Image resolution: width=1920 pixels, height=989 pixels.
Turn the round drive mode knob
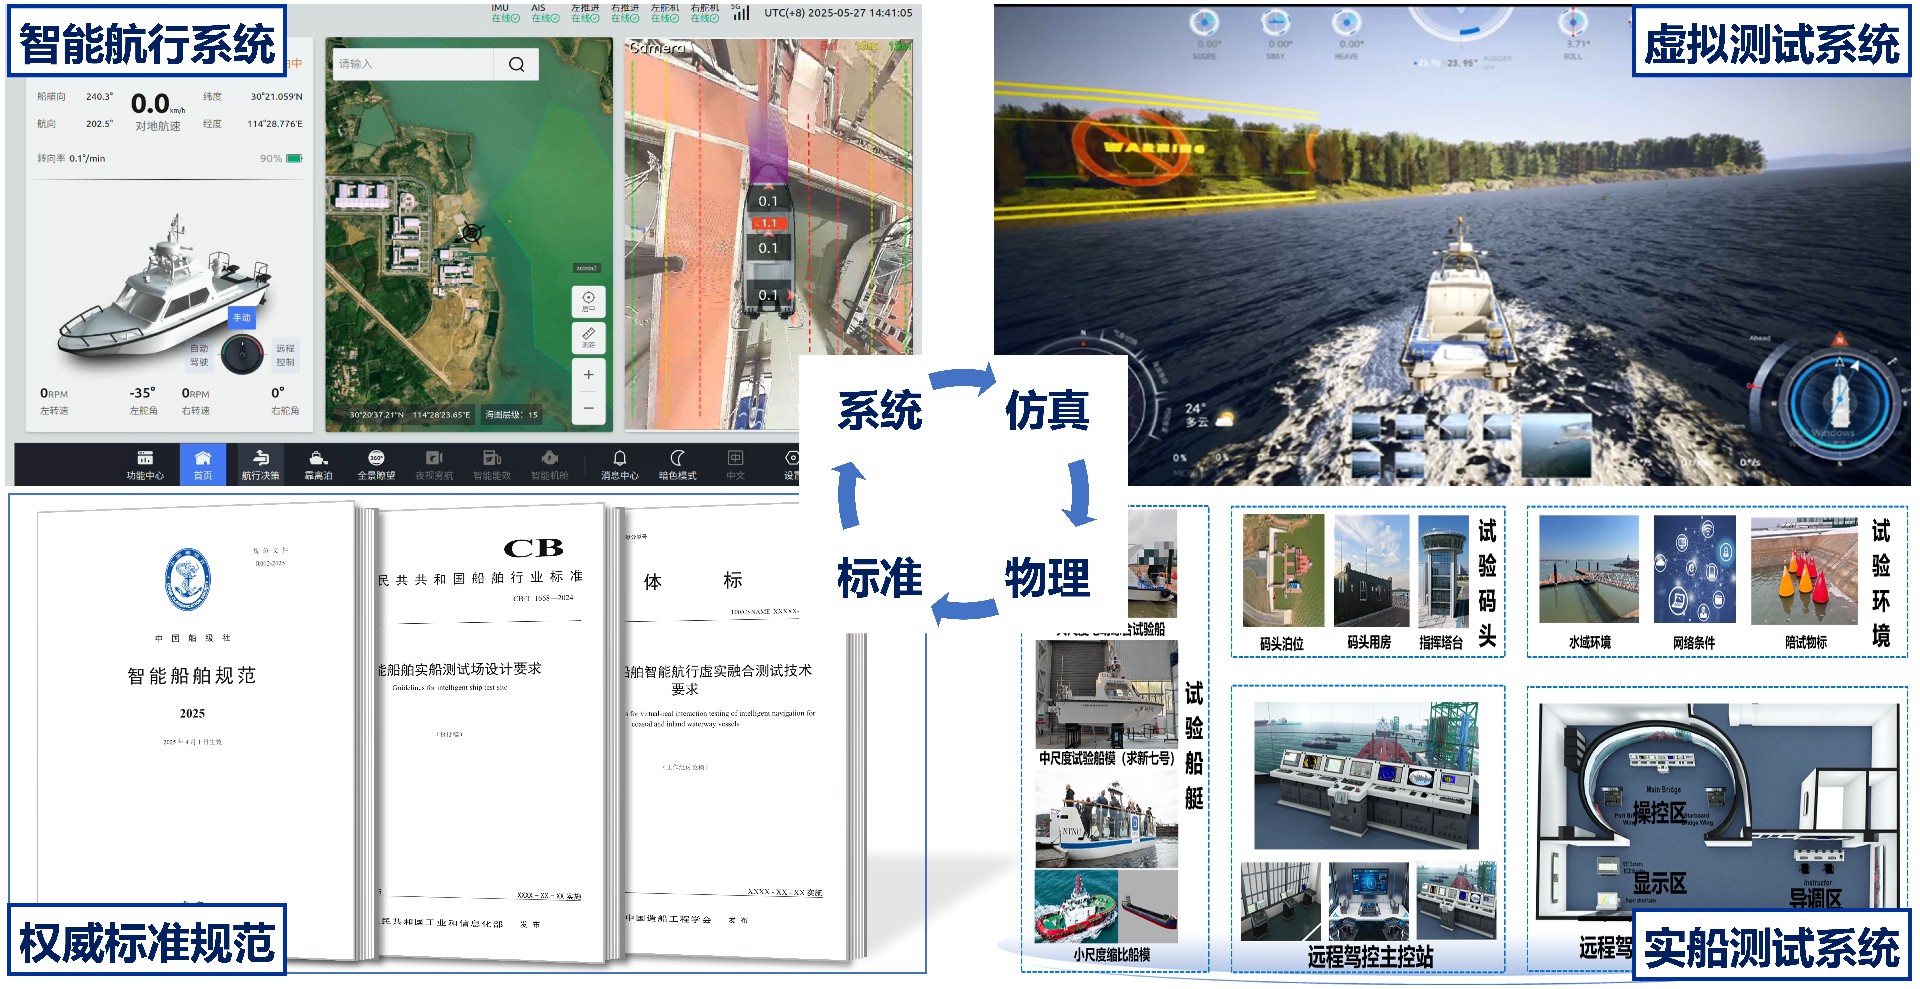pos(241,354)
